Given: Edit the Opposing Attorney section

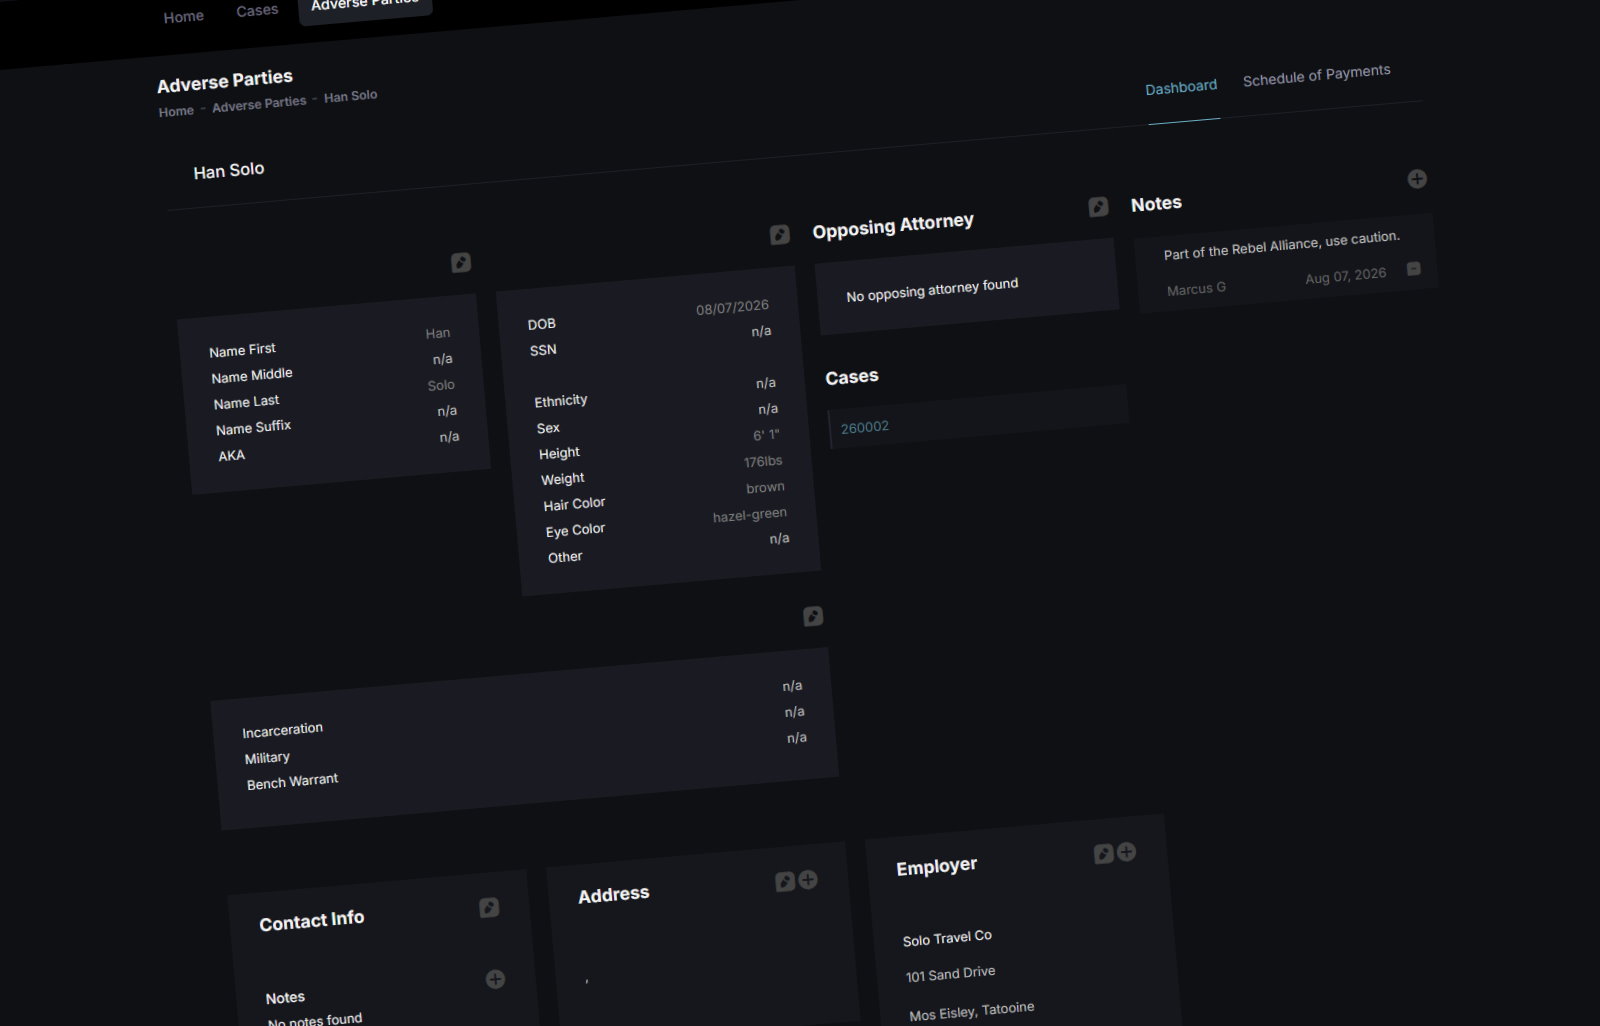Looking at the screenshot, I should point(1098,207).
